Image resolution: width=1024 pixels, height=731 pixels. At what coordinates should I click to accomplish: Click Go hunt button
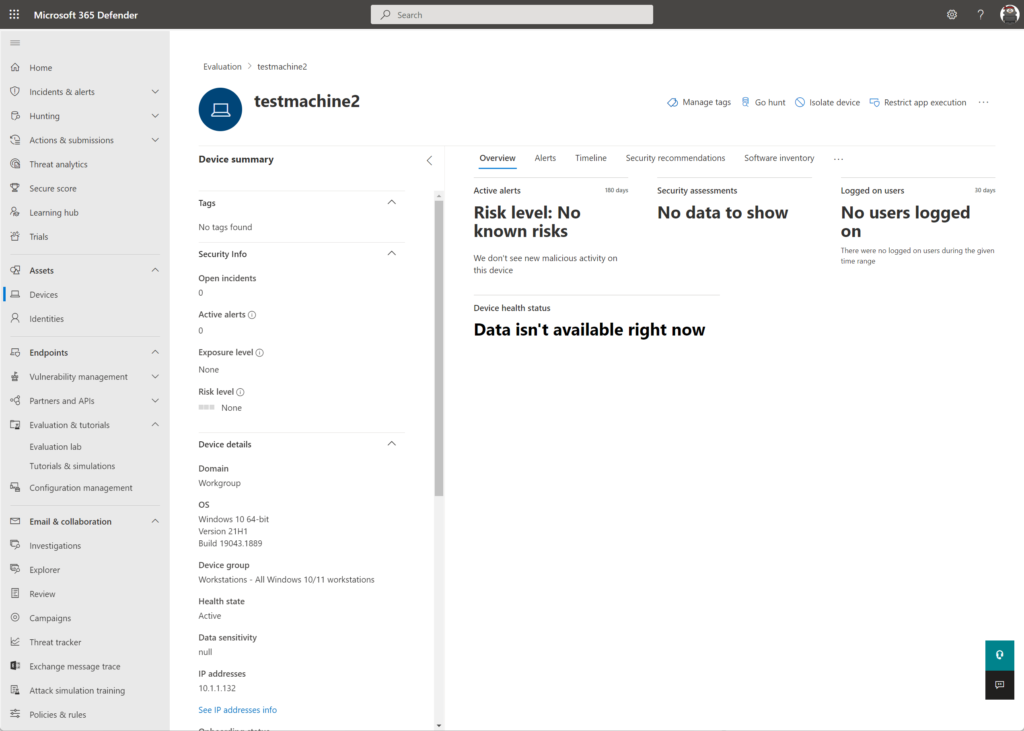[763, 103]
